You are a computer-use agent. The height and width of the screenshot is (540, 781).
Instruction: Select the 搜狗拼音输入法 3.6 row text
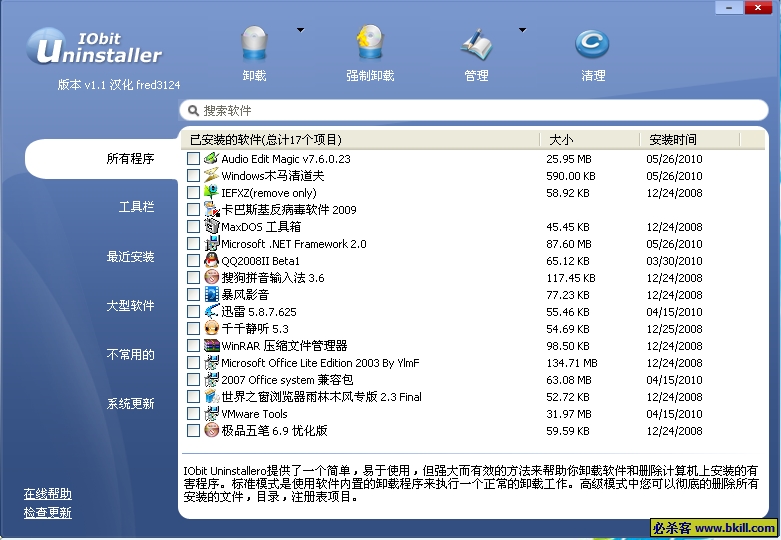coord(272,277)
